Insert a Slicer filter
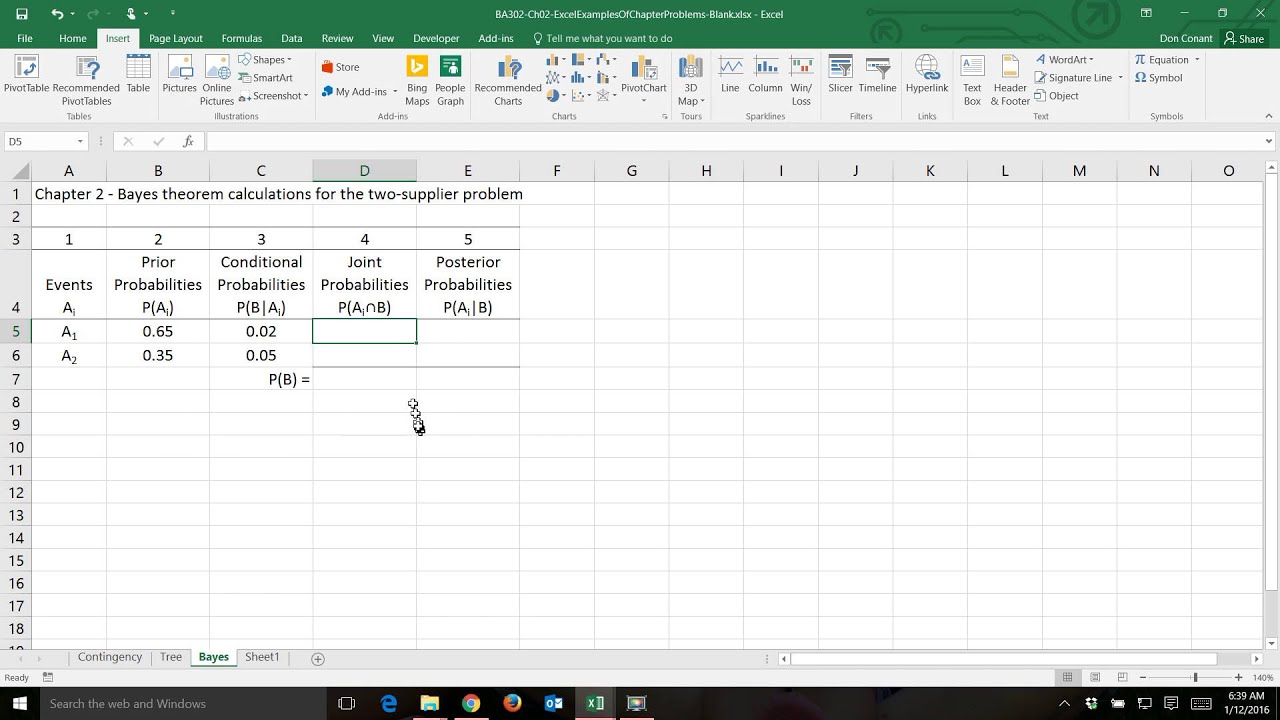 840,74
